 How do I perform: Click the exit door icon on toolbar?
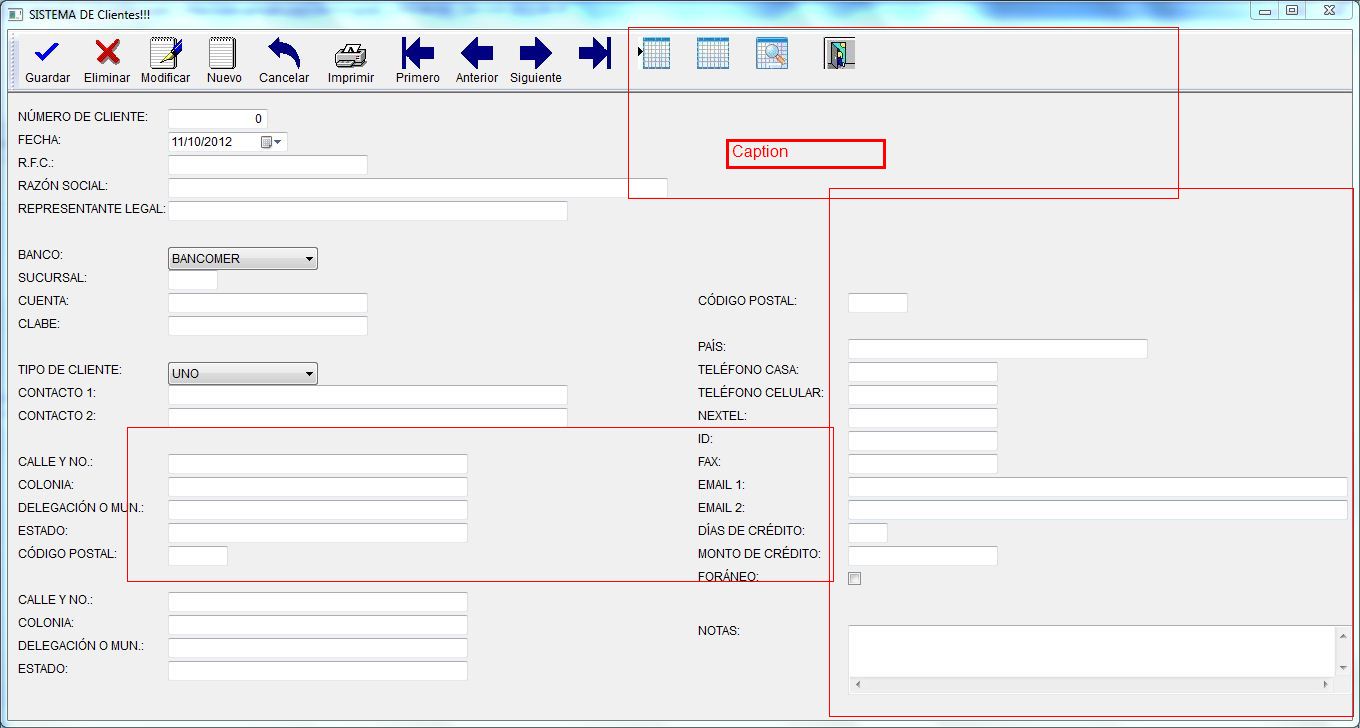tap(838, 52)
